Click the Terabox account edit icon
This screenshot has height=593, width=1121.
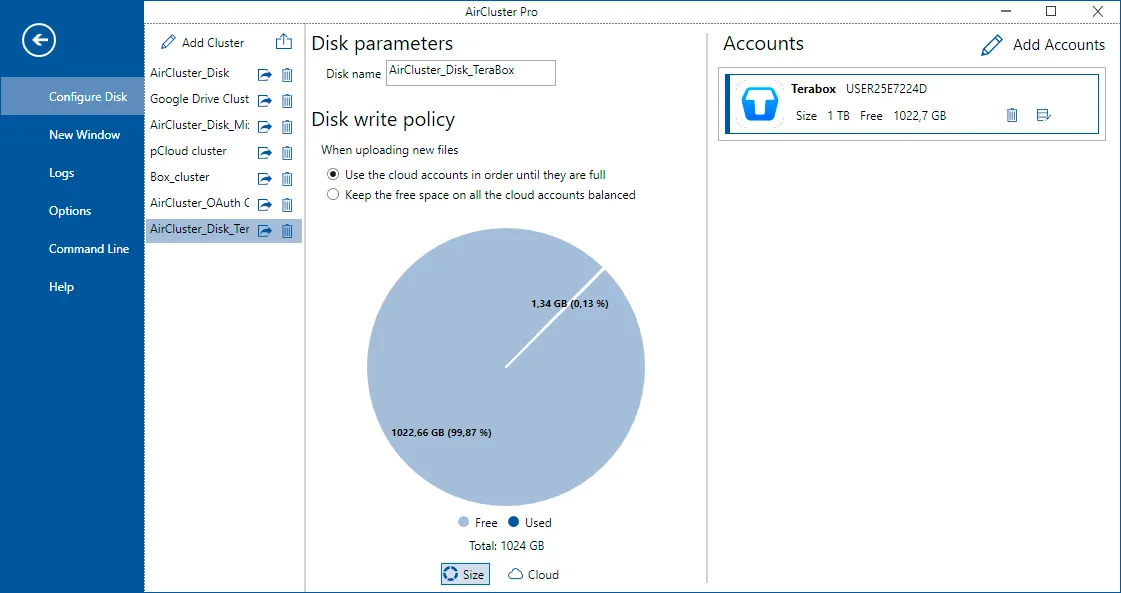1043,114
